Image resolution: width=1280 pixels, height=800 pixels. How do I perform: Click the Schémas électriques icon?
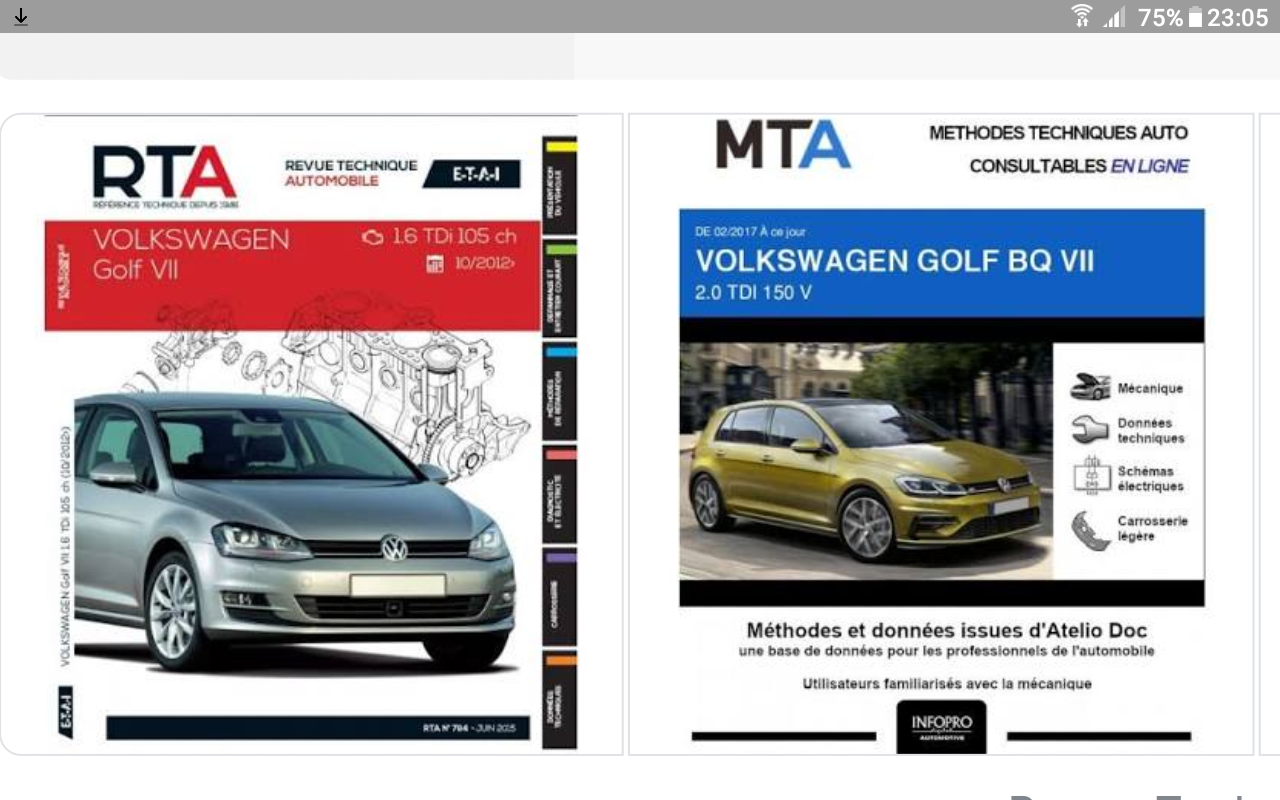pyautogui.click(x=1091, y=476)
